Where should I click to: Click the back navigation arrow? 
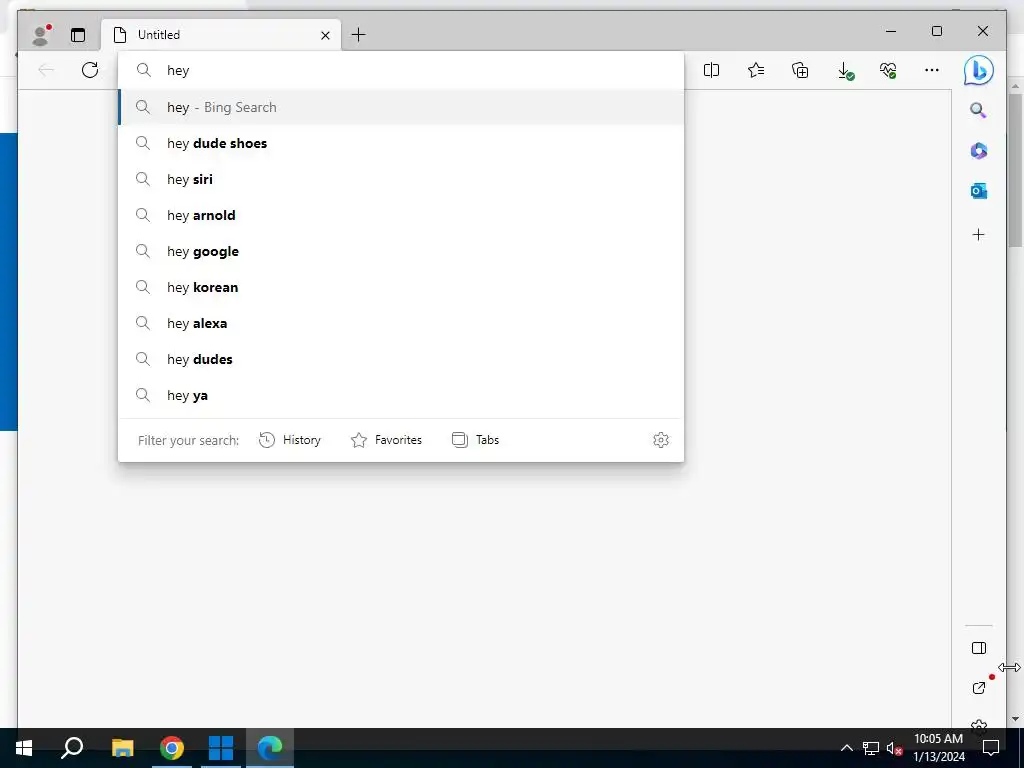click(46, 70)
